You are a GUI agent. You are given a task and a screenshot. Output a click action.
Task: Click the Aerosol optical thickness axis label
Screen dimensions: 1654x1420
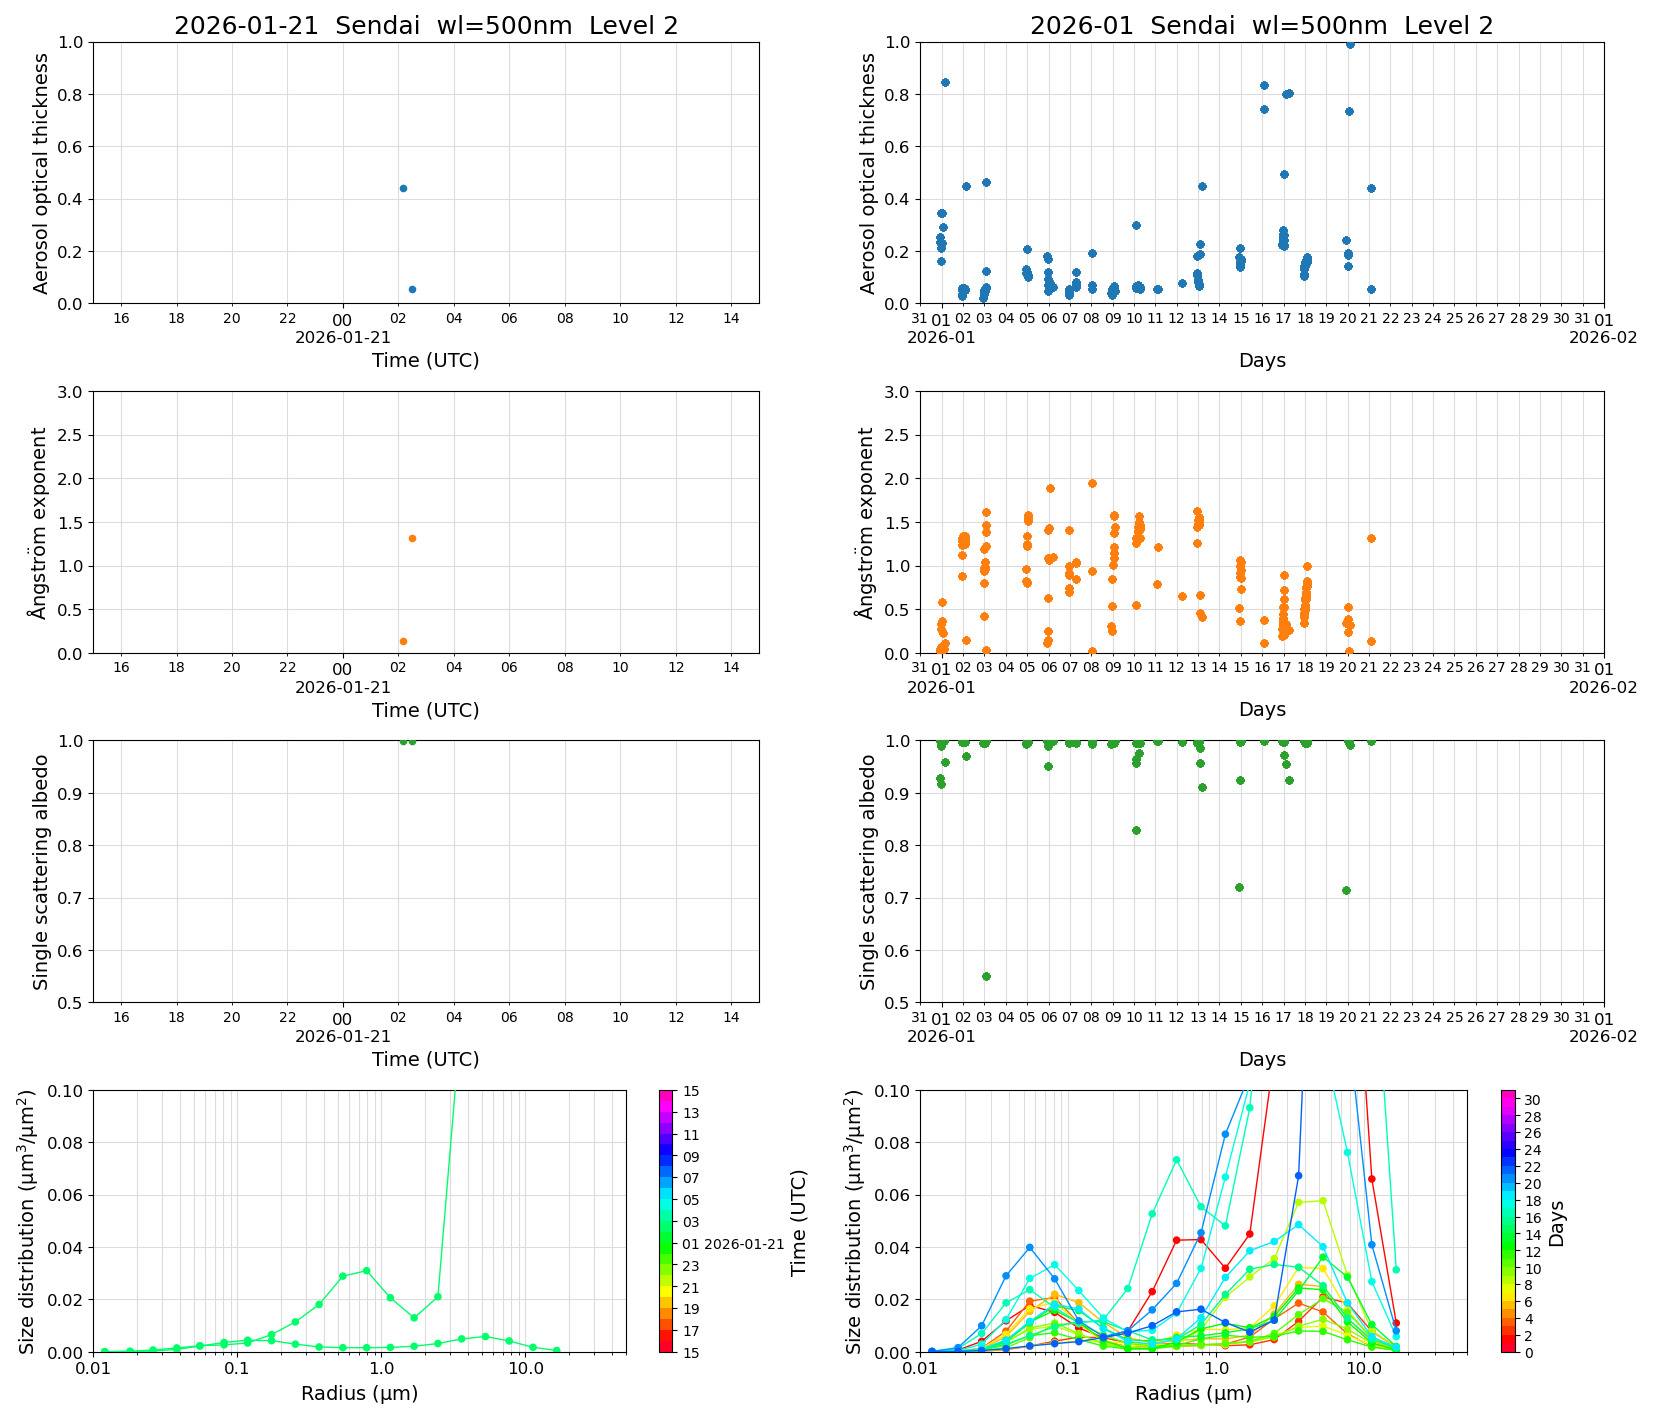38,170
